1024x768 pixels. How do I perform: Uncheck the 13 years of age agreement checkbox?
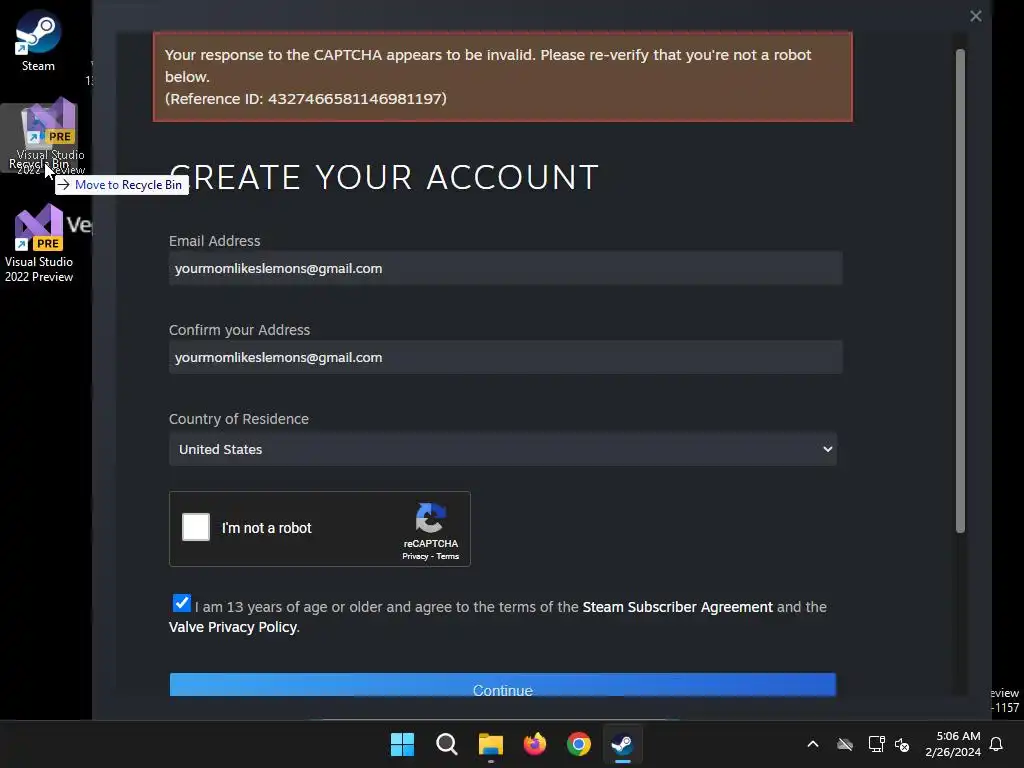pyautogui.click(x=182, y=603)
